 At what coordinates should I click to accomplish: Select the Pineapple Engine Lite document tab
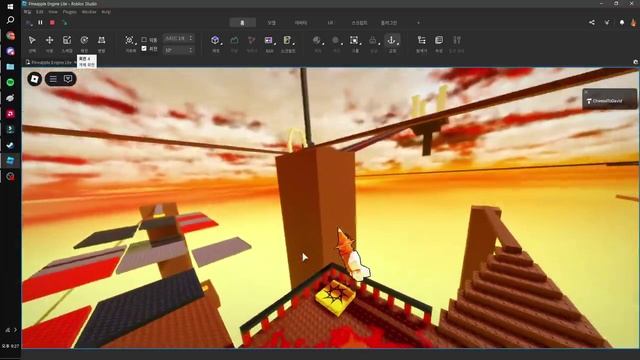[x=49, y=62]
